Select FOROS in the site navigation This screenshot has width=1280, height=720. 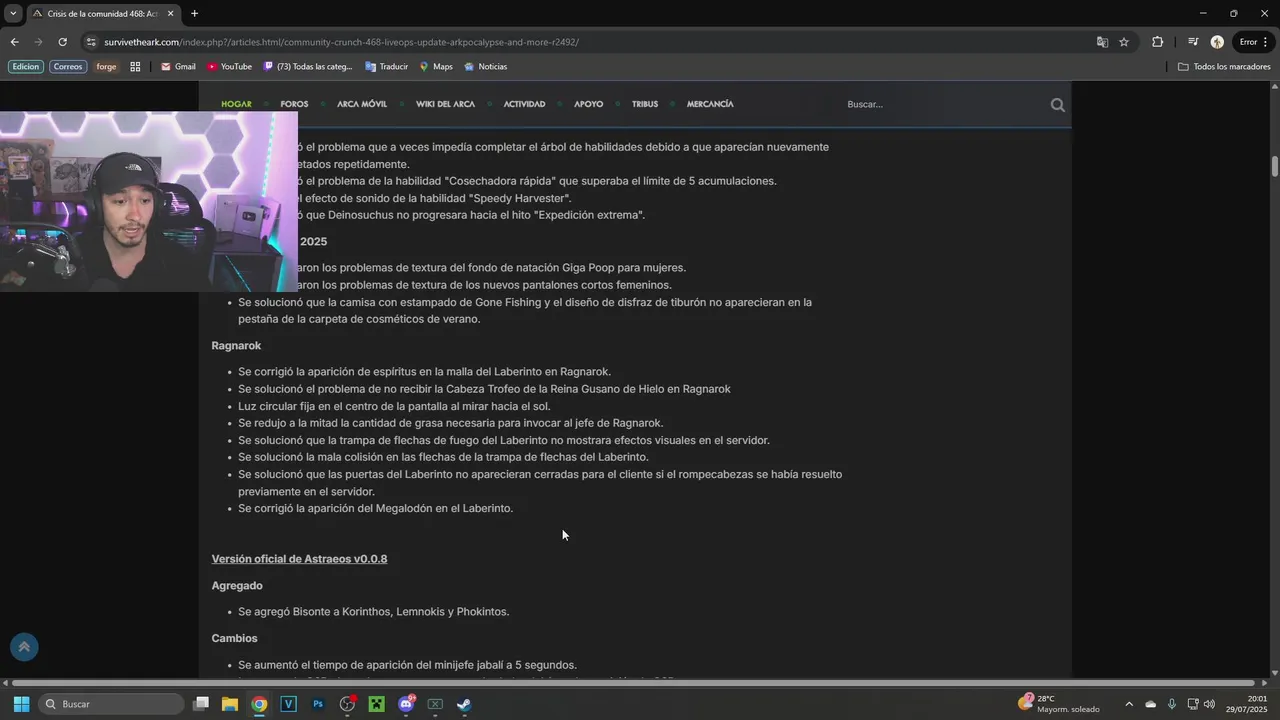coord(294,104)
